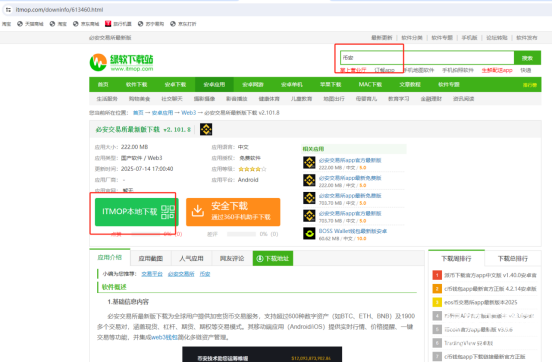Click the screenshot thumbnail below description

pyautogui.click(x=262, y=354)
